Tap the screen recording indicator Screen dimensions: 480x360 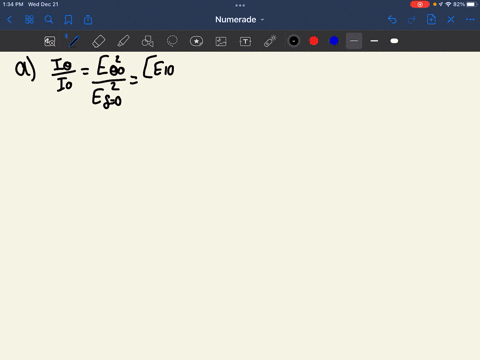point(420,4)
